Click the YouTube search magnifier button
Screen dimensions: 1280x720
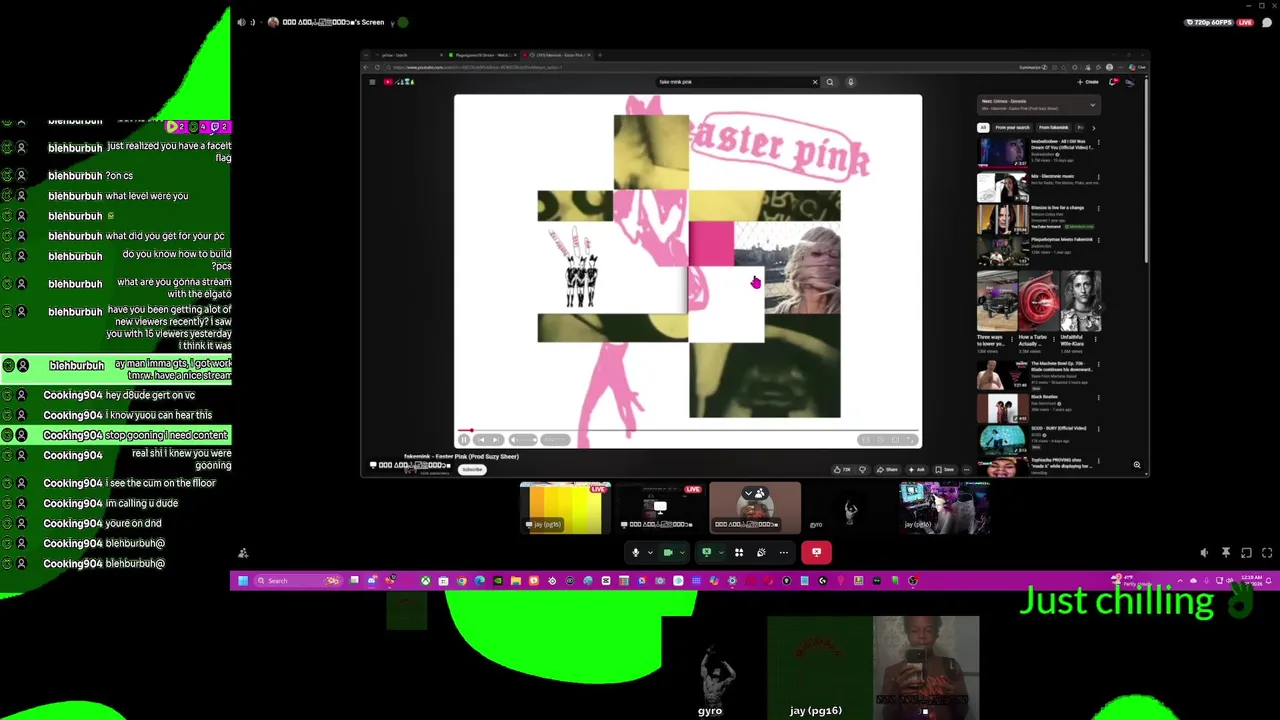[x=829, y=82]
